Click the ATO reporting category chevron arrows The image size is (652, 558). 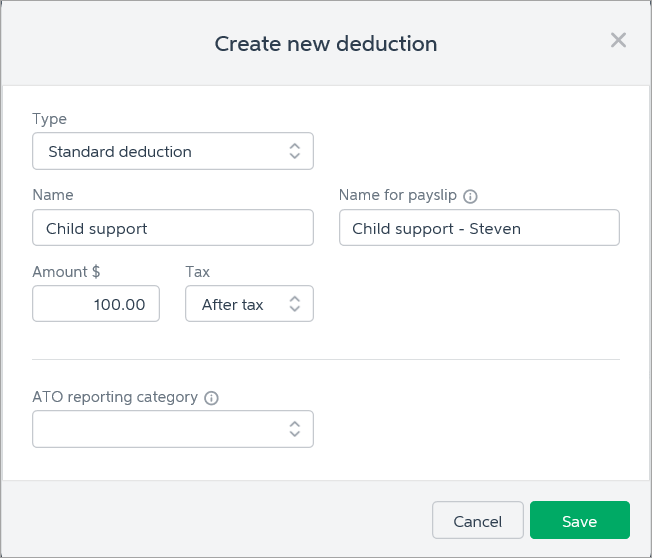294,429
